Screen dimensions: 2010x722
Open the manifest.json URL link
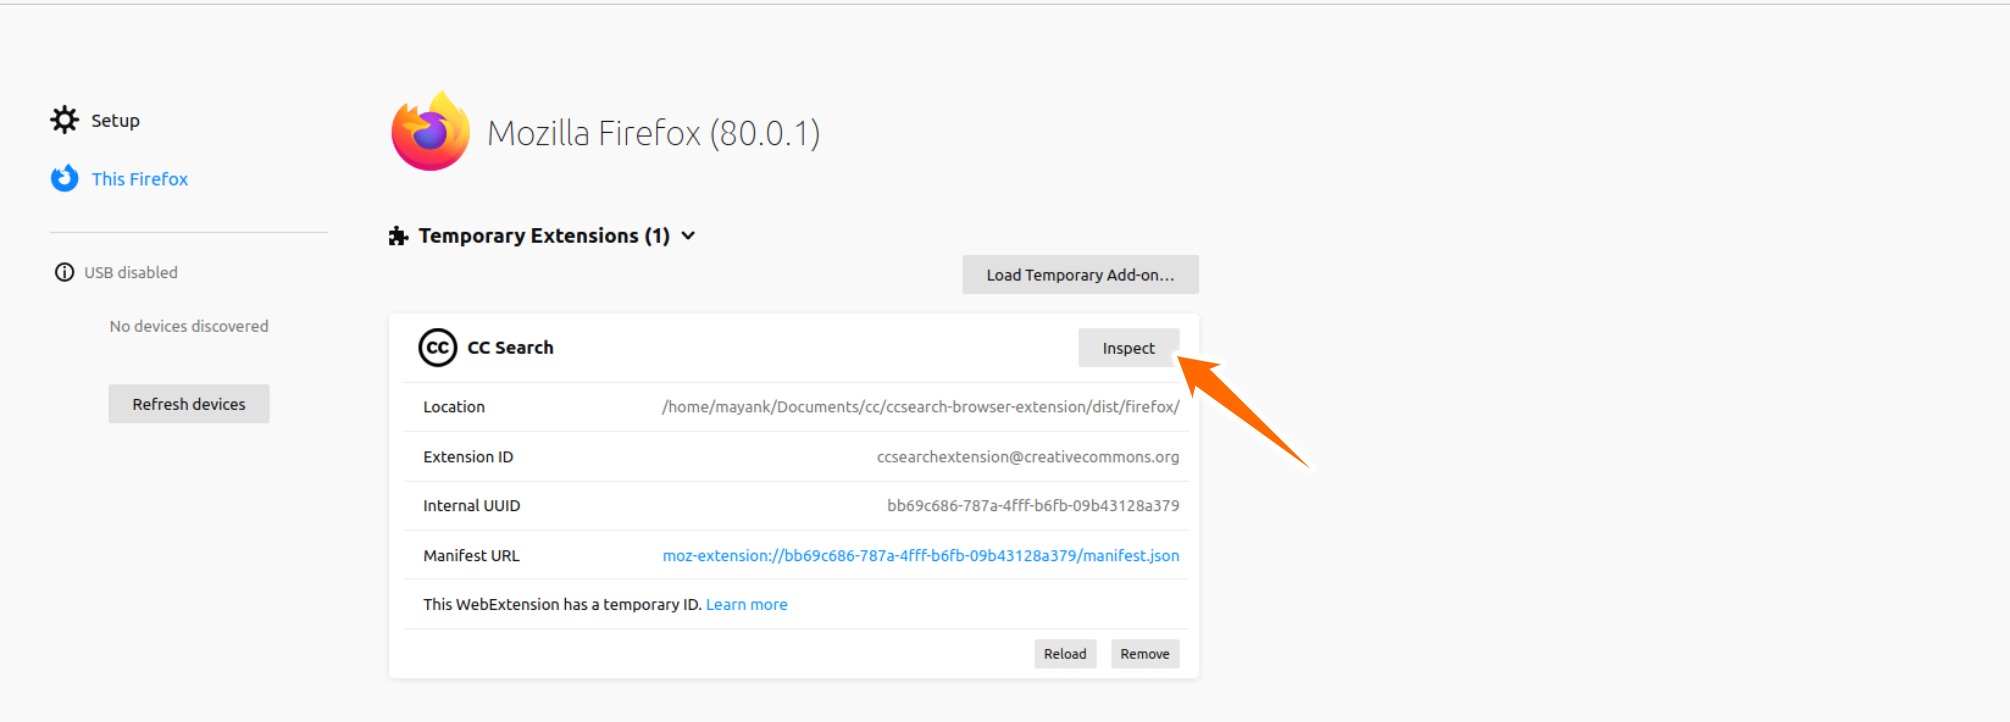point(921,556)
